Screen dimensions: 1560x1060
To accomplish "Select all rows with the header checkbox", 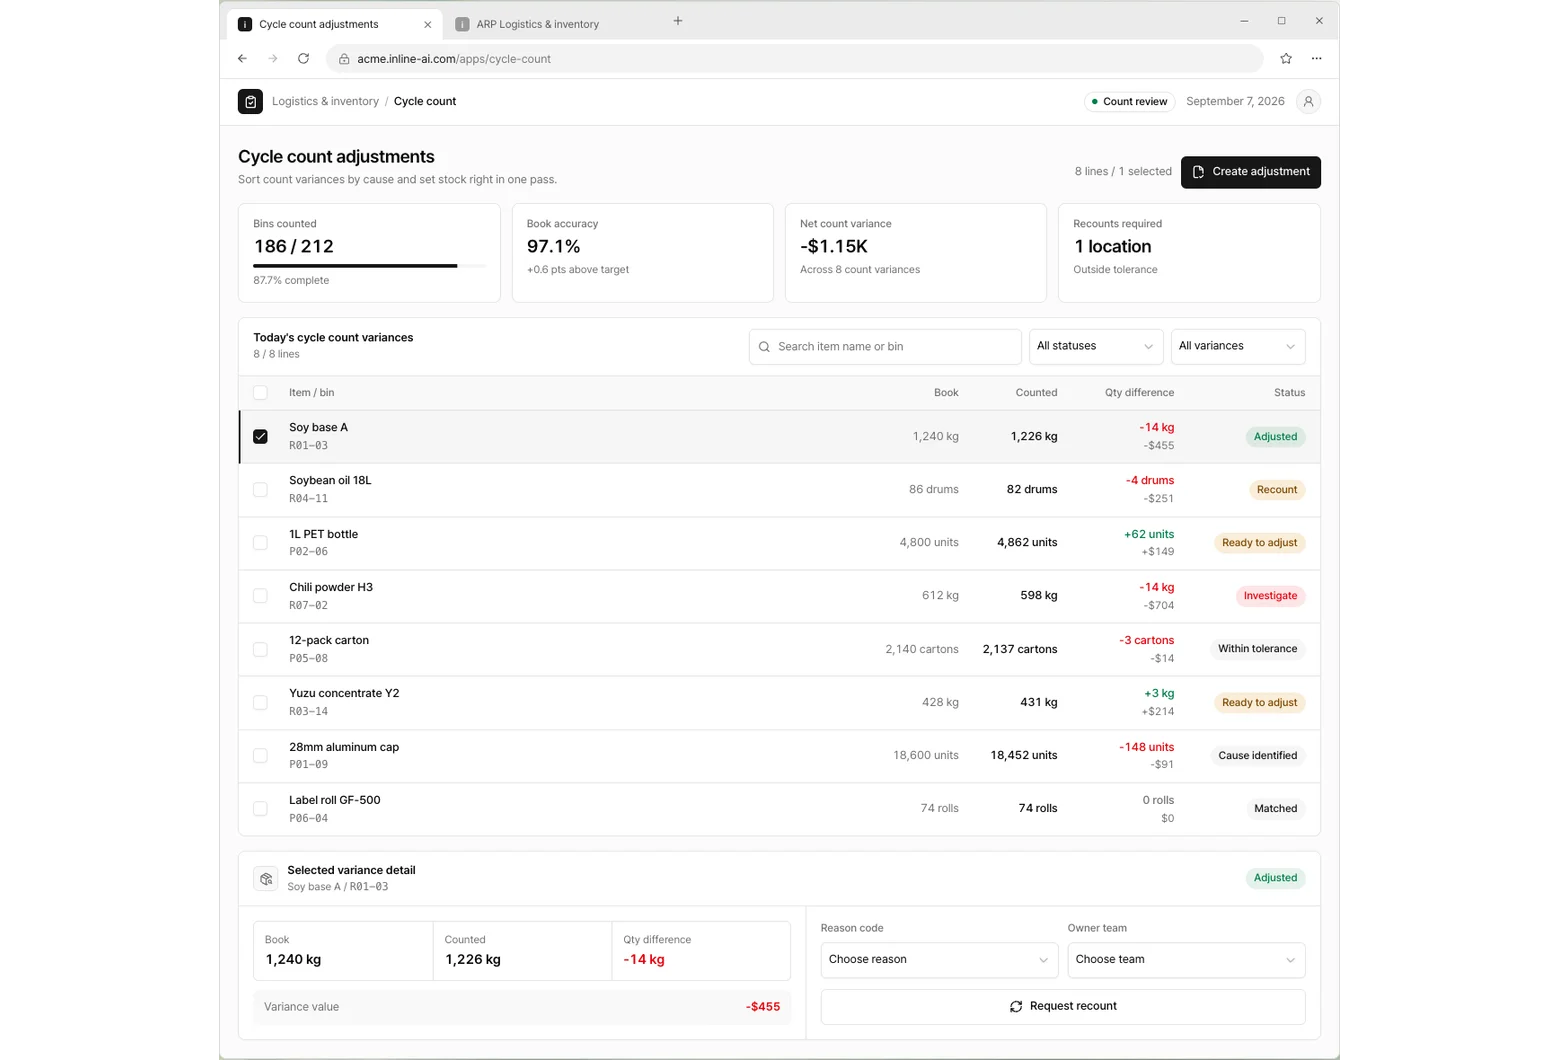I will [x=260, y=393].
